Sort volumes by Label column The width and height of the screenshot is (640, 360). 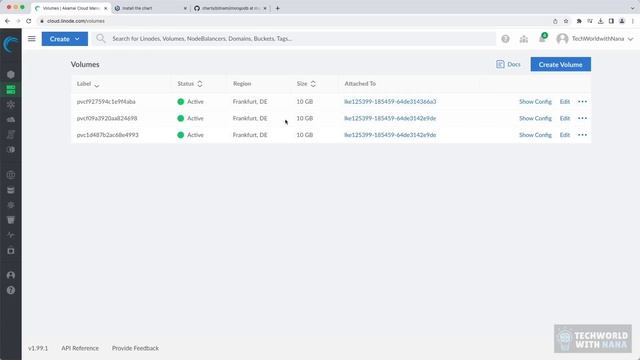tap(88, 84)
